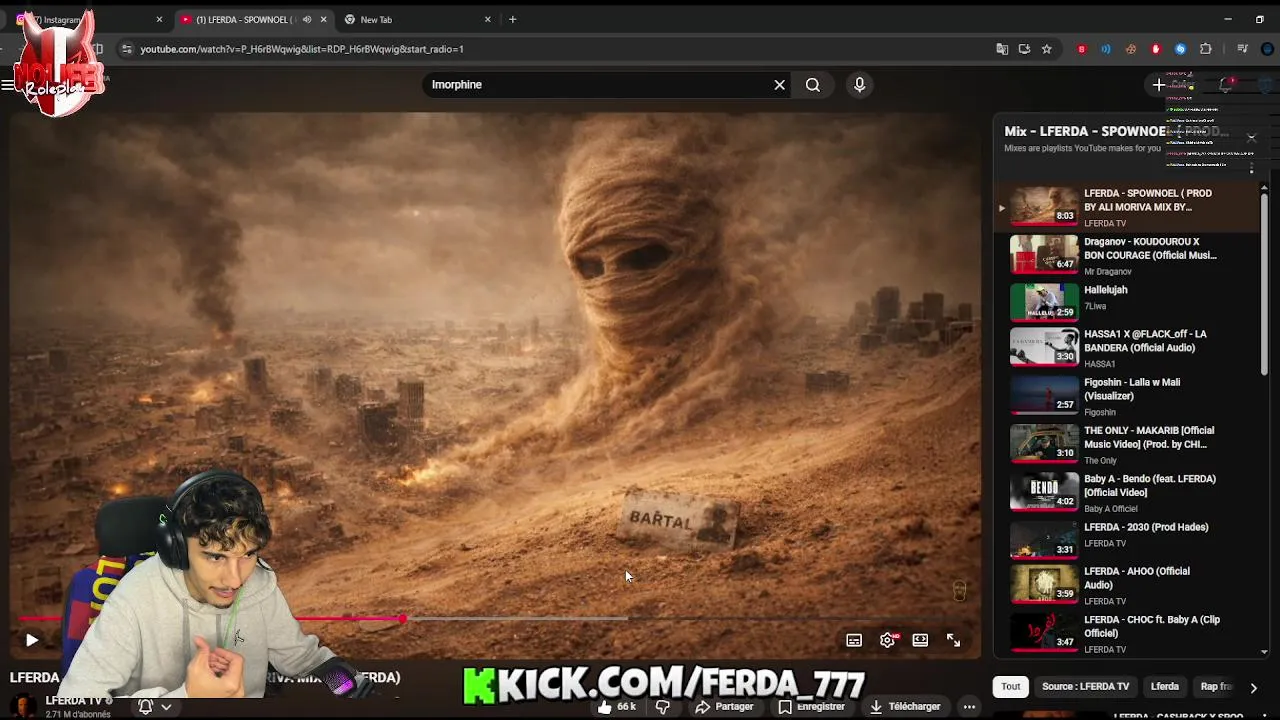Click the address bar URL
This screenshot has height=720, width=1280.
click(x=301, y=49)
